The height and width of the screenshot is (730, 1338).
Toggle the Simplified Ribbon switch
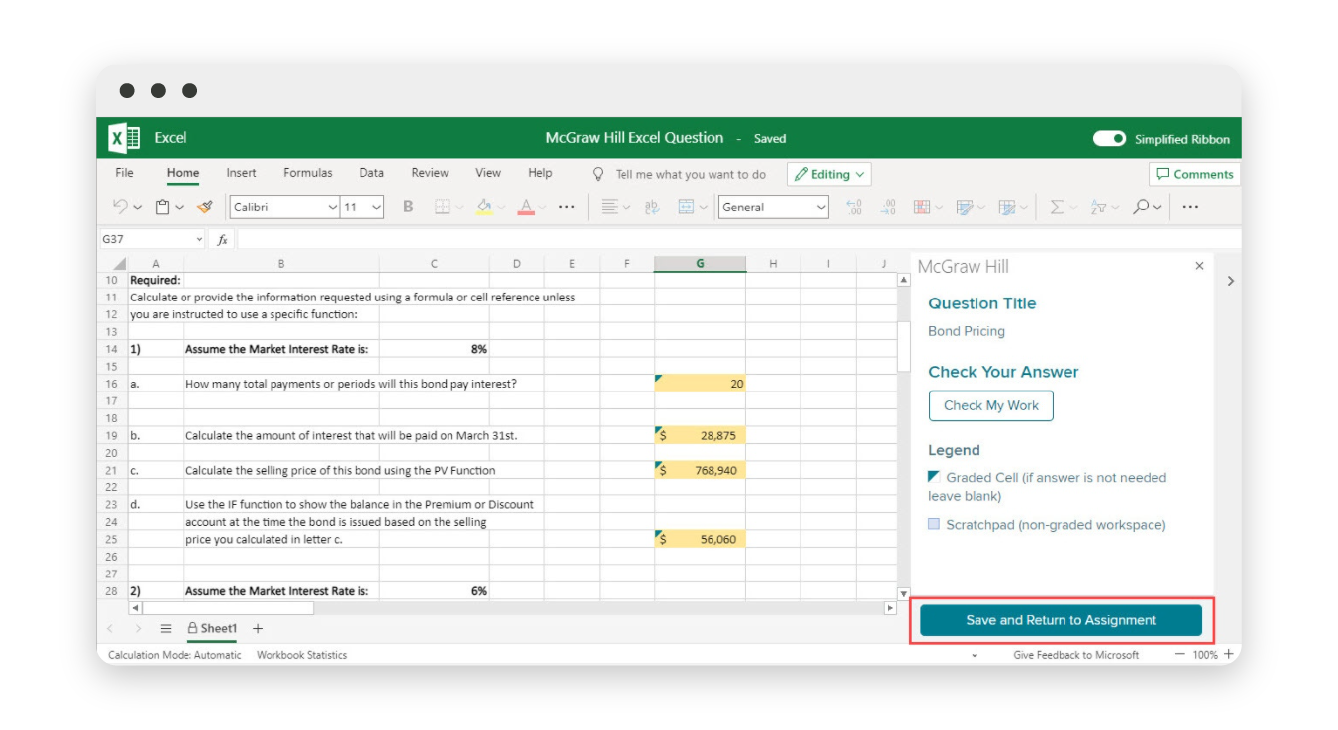click(1109, 139)
